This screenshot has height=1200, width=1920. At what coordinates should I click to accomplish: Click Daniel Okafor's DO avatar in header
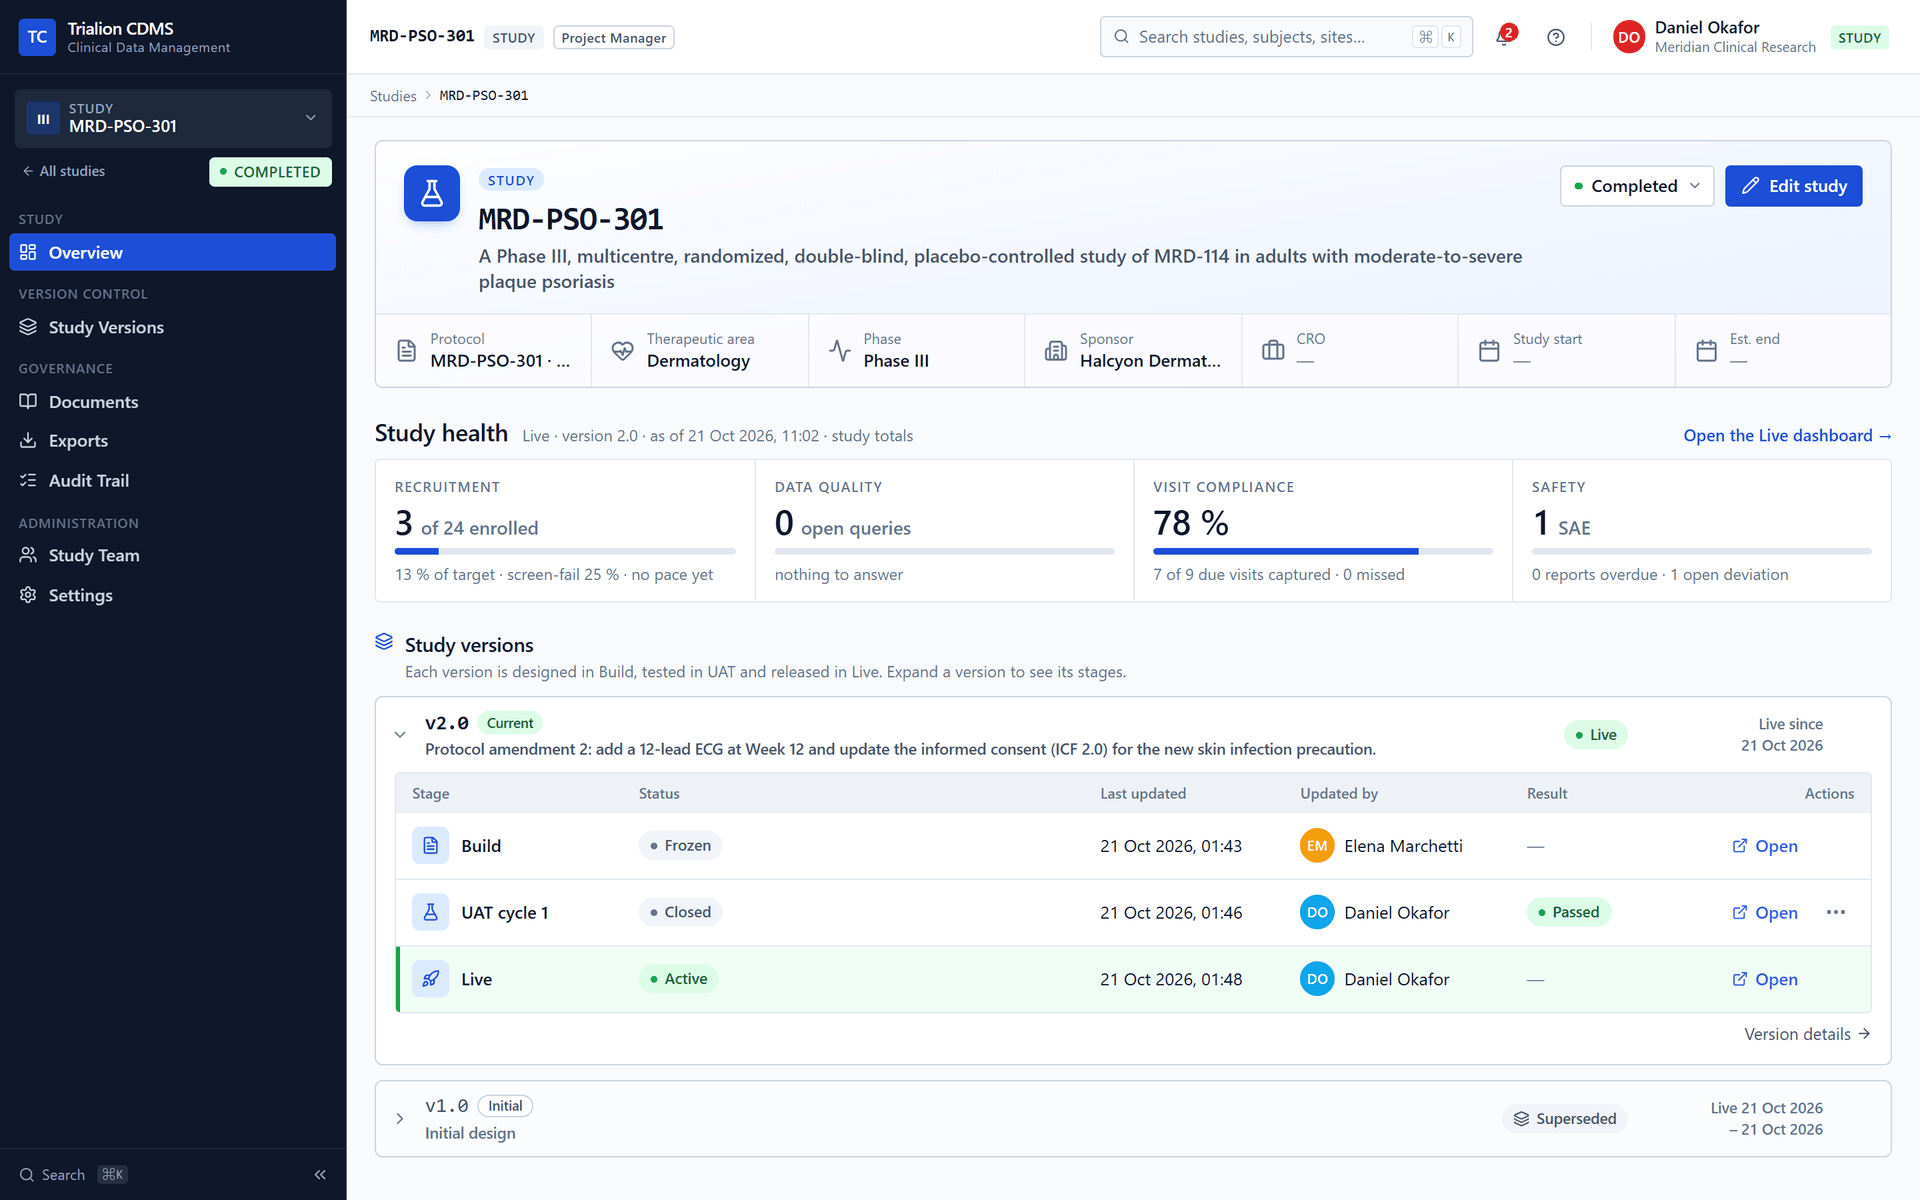[1628, 37]
